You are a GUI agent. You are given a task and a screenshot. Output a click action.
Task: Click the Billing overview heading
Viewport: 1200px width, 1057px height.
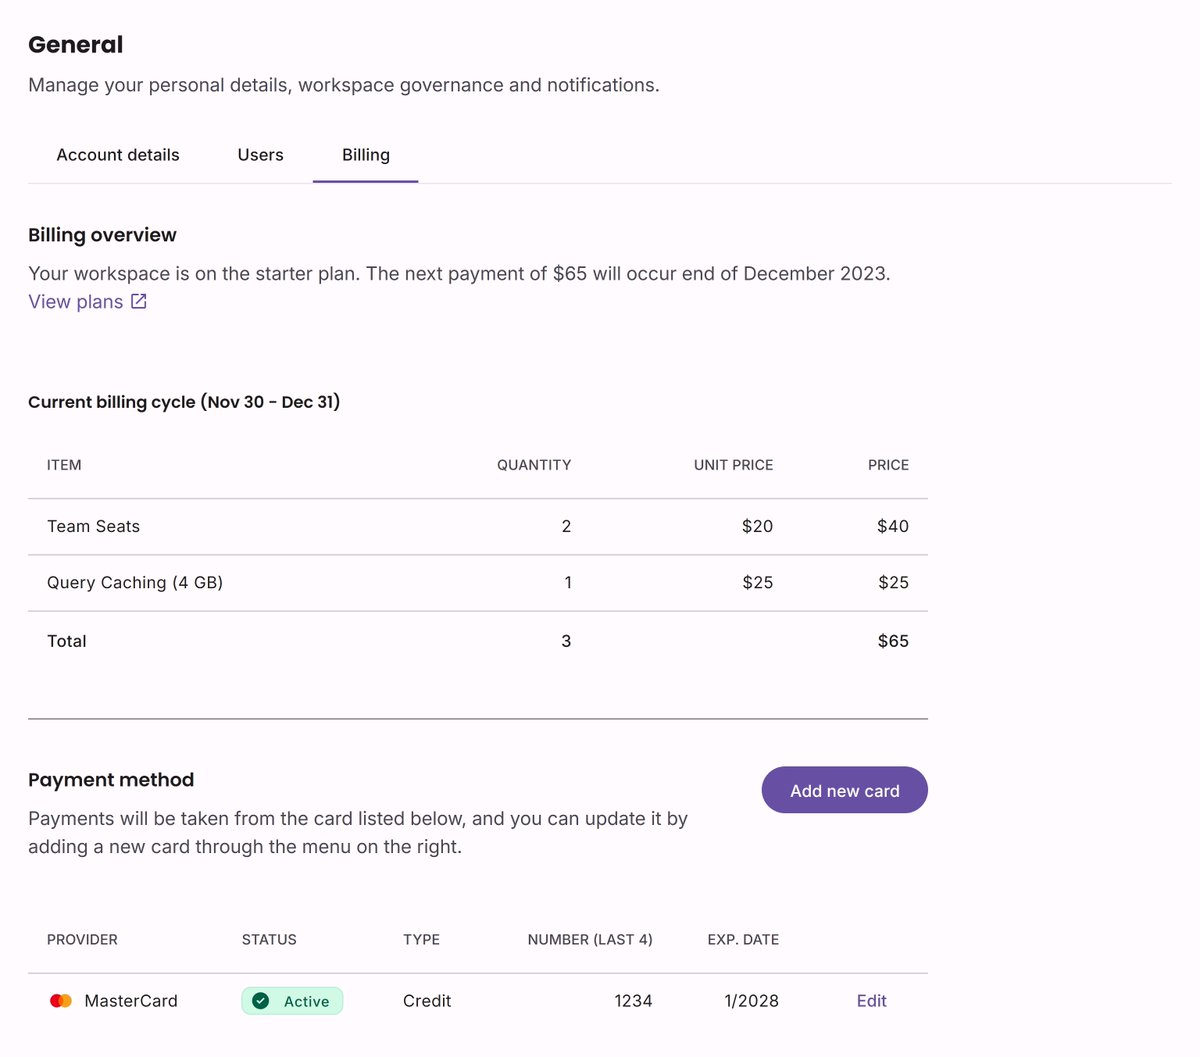pyautogui.click(x=102, y=235)
